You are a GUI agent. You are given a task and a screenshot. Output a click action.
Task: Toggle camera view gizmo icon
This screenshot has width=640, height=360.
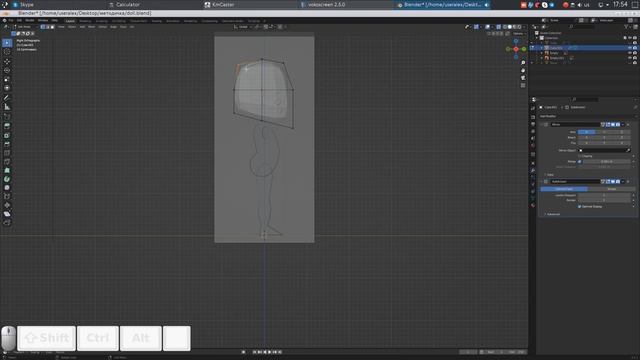click(523, 78)
